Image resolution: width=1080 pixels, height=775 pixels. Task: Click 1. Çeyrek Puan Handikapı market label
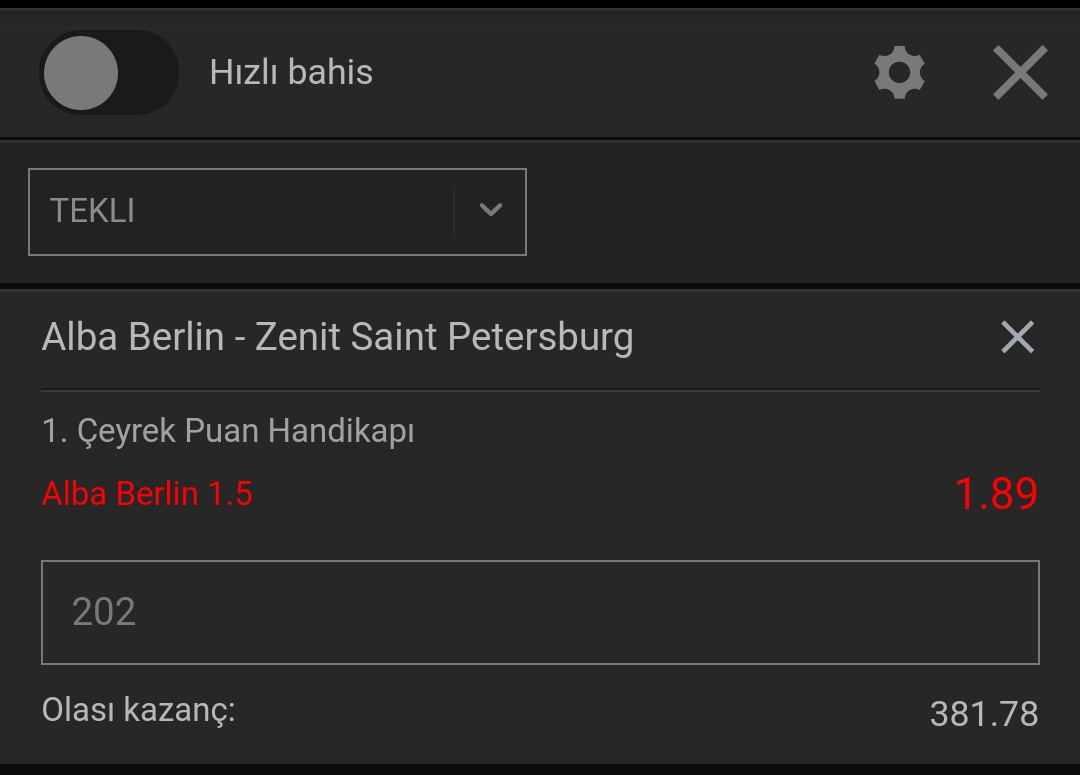pos(228,431)
